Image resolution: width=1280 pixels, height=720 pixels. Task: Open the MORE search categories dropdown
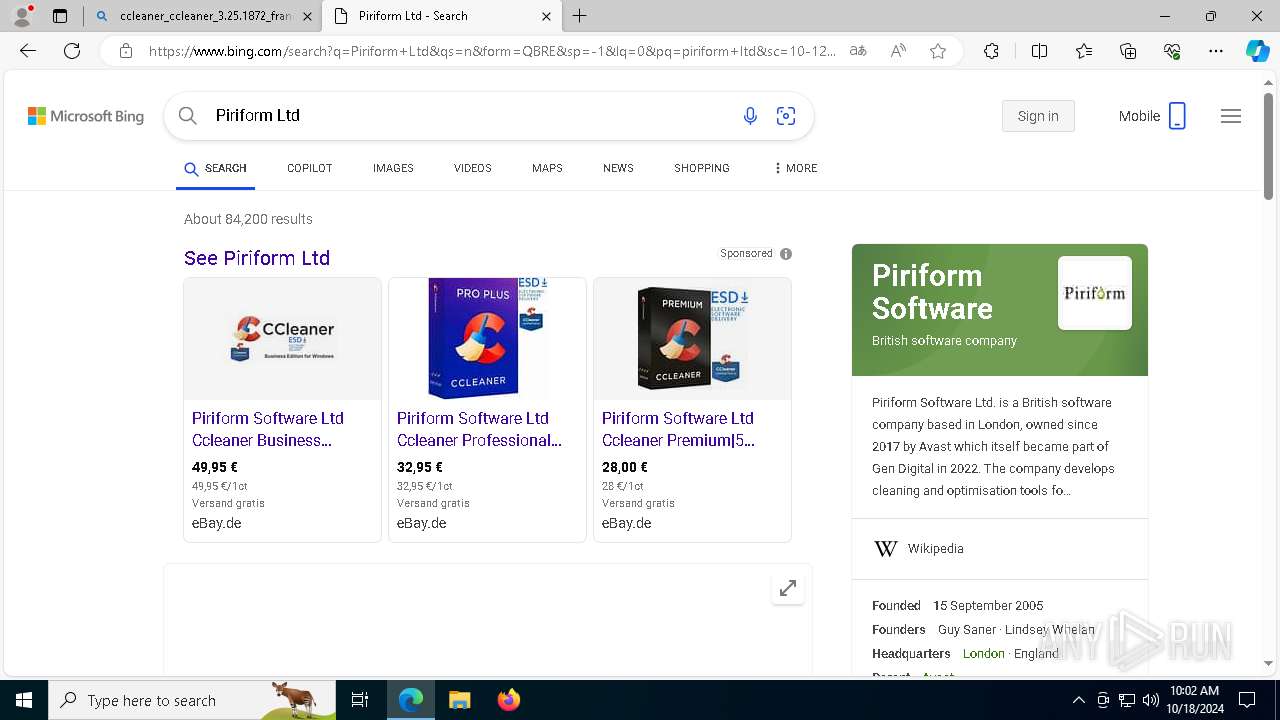(796, 168)
